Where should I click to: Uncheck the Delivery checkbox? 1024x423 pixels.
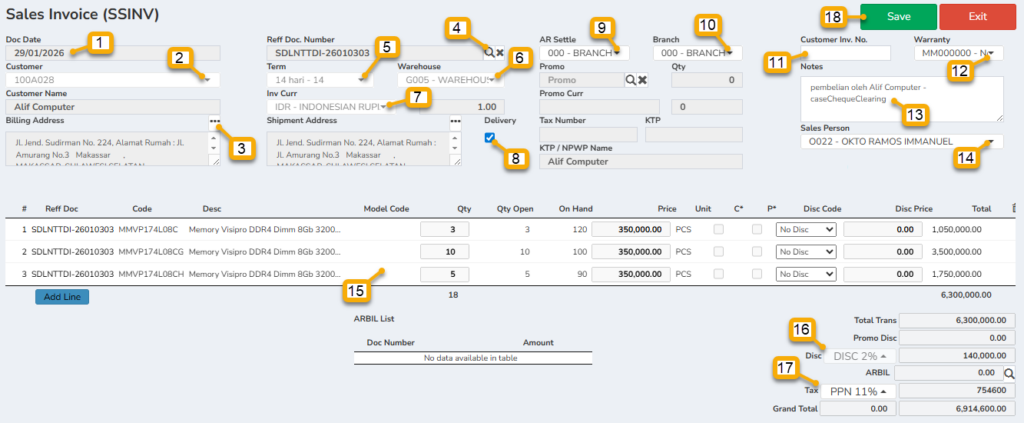(489, 138)
